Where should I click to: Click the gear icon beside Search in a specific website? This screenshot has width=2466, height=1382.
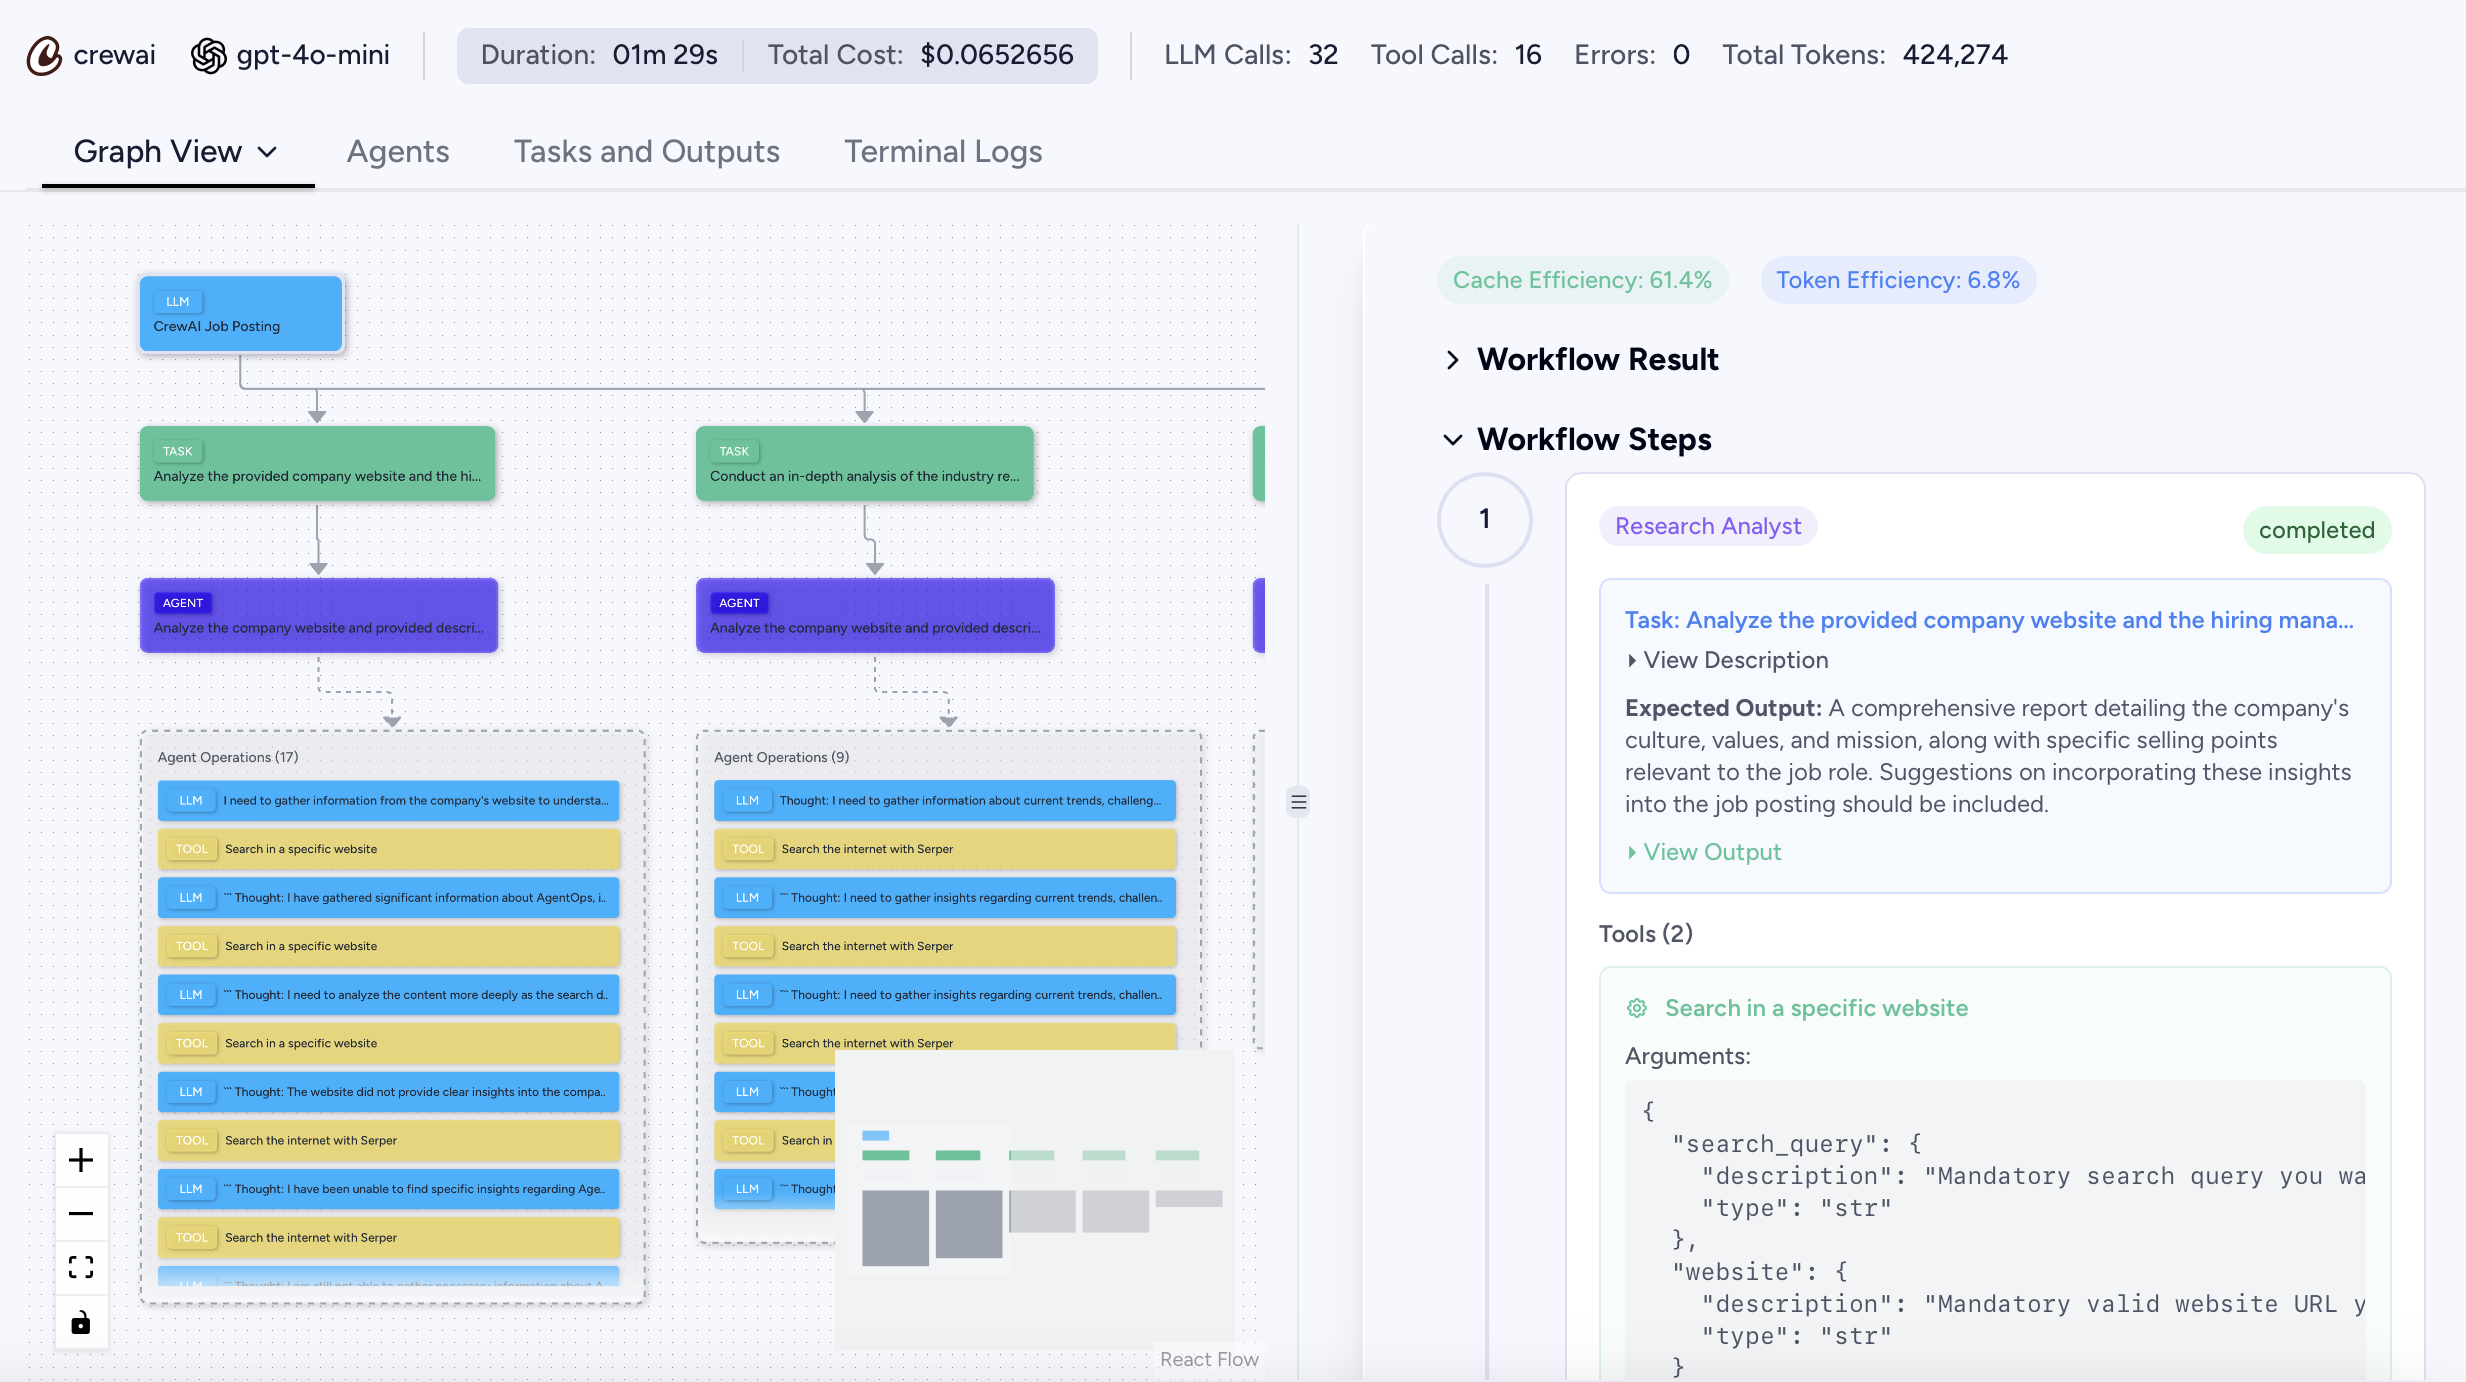click(x=1637, y=1008)
